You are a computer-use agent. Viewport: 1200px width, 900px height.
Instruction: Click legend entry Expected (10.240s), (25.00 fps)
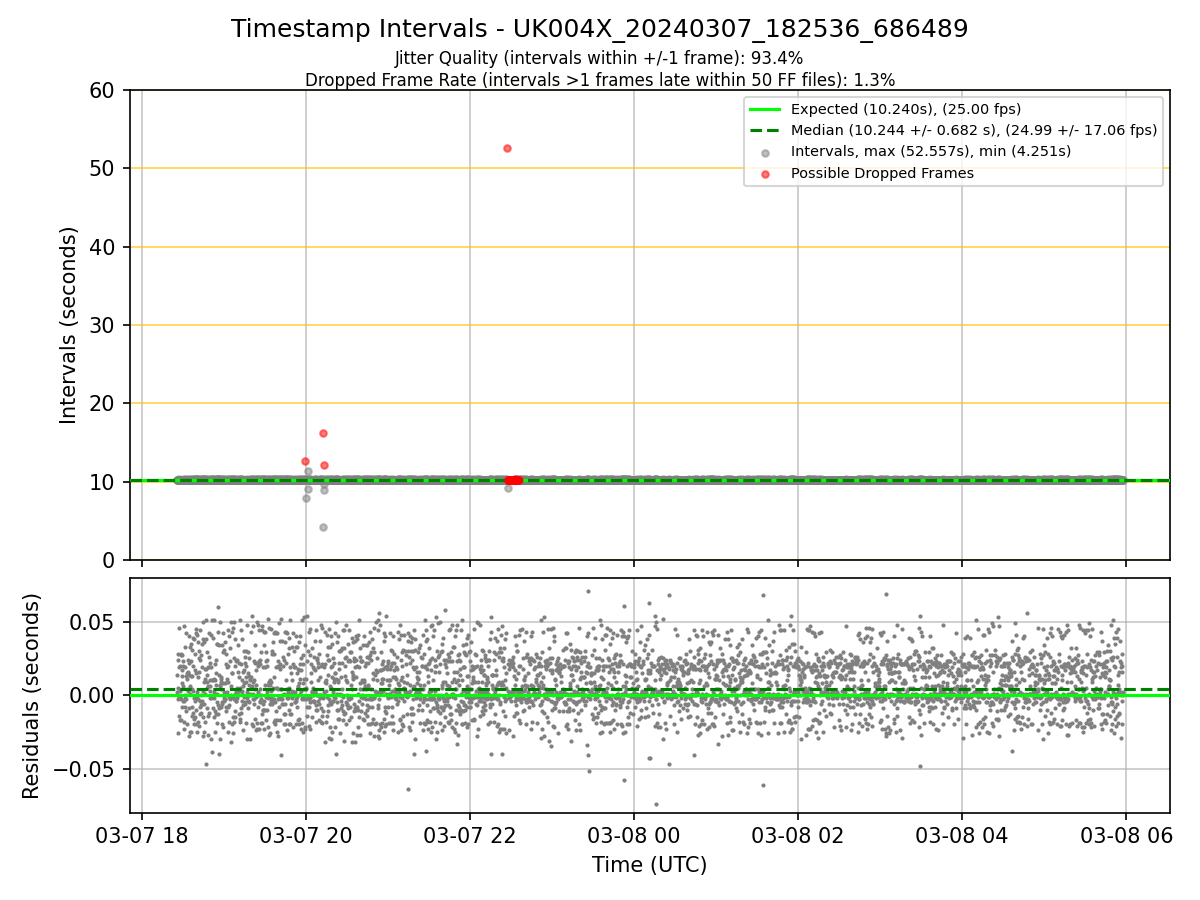[x=906, y=109]
